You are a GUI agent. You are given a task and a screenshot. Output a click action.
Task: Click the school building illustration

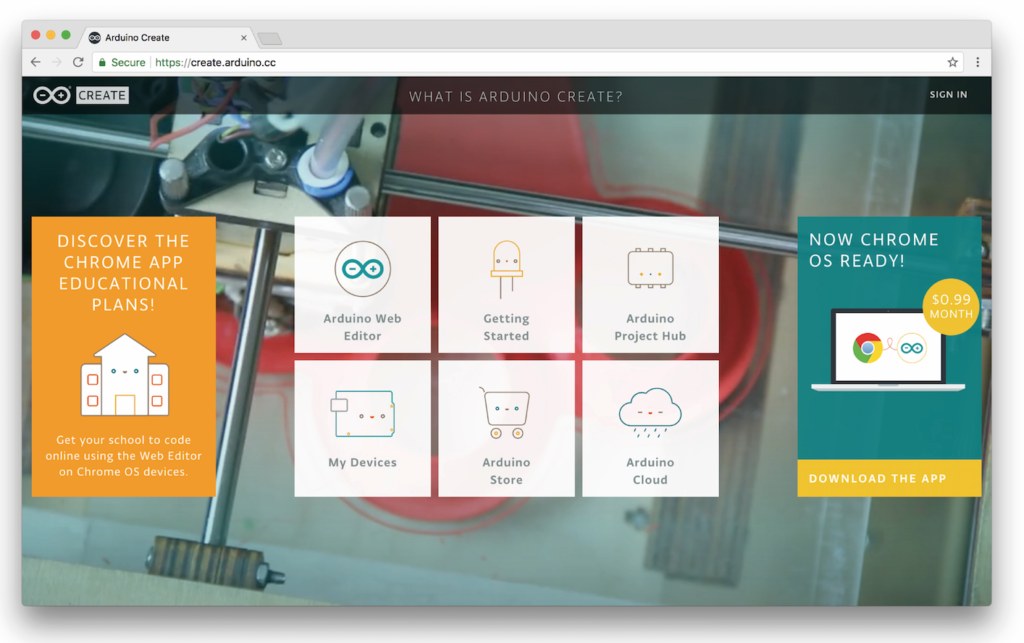(x=124, y=375)
